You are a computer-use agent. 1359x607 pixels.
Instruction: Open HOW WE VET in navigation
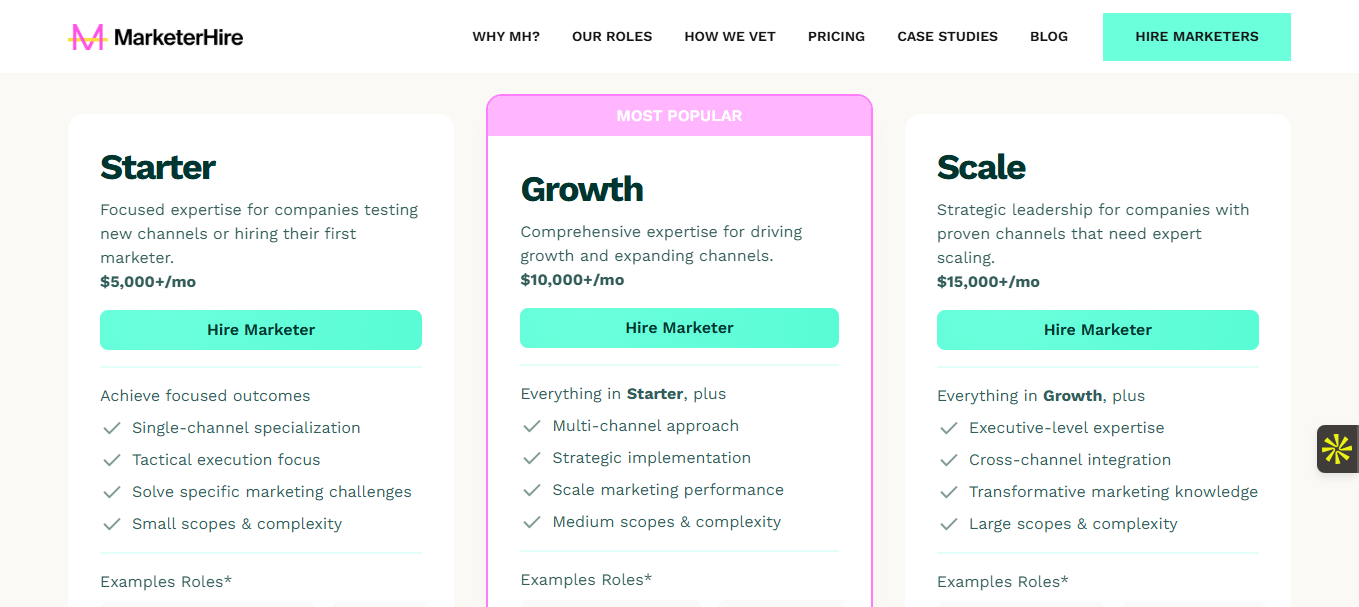pos(730,37)
